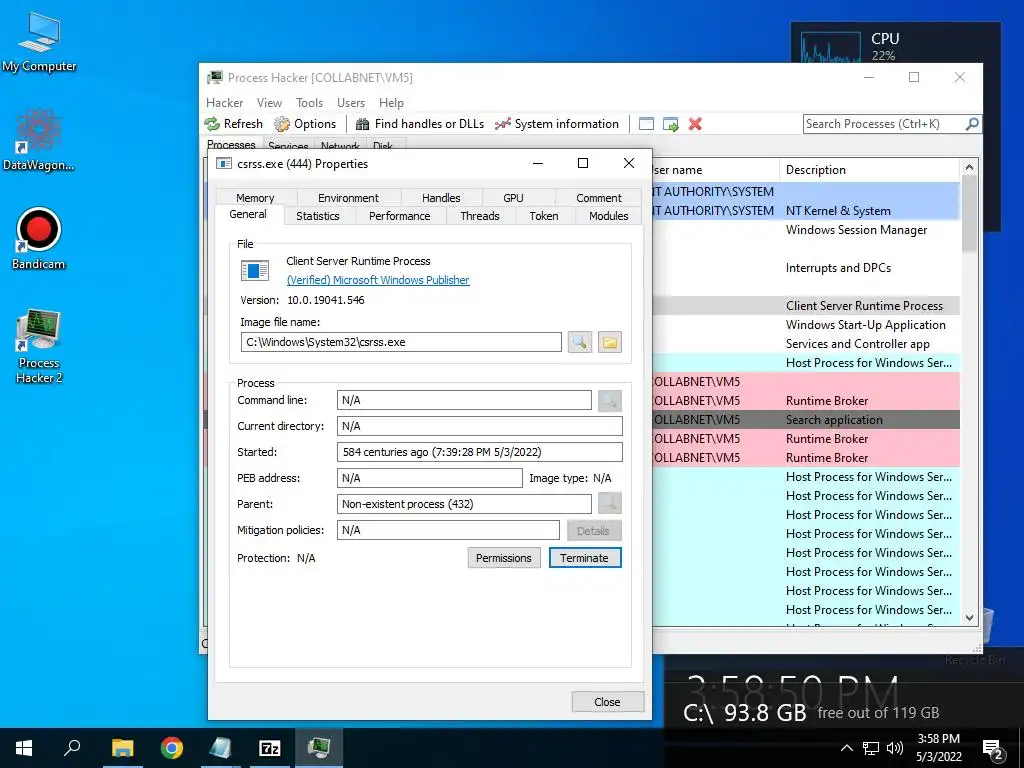Image resolution: width=1024 pixels, height=768 pixels.
Task: Open the Options toolbar button
Action: 305,123
